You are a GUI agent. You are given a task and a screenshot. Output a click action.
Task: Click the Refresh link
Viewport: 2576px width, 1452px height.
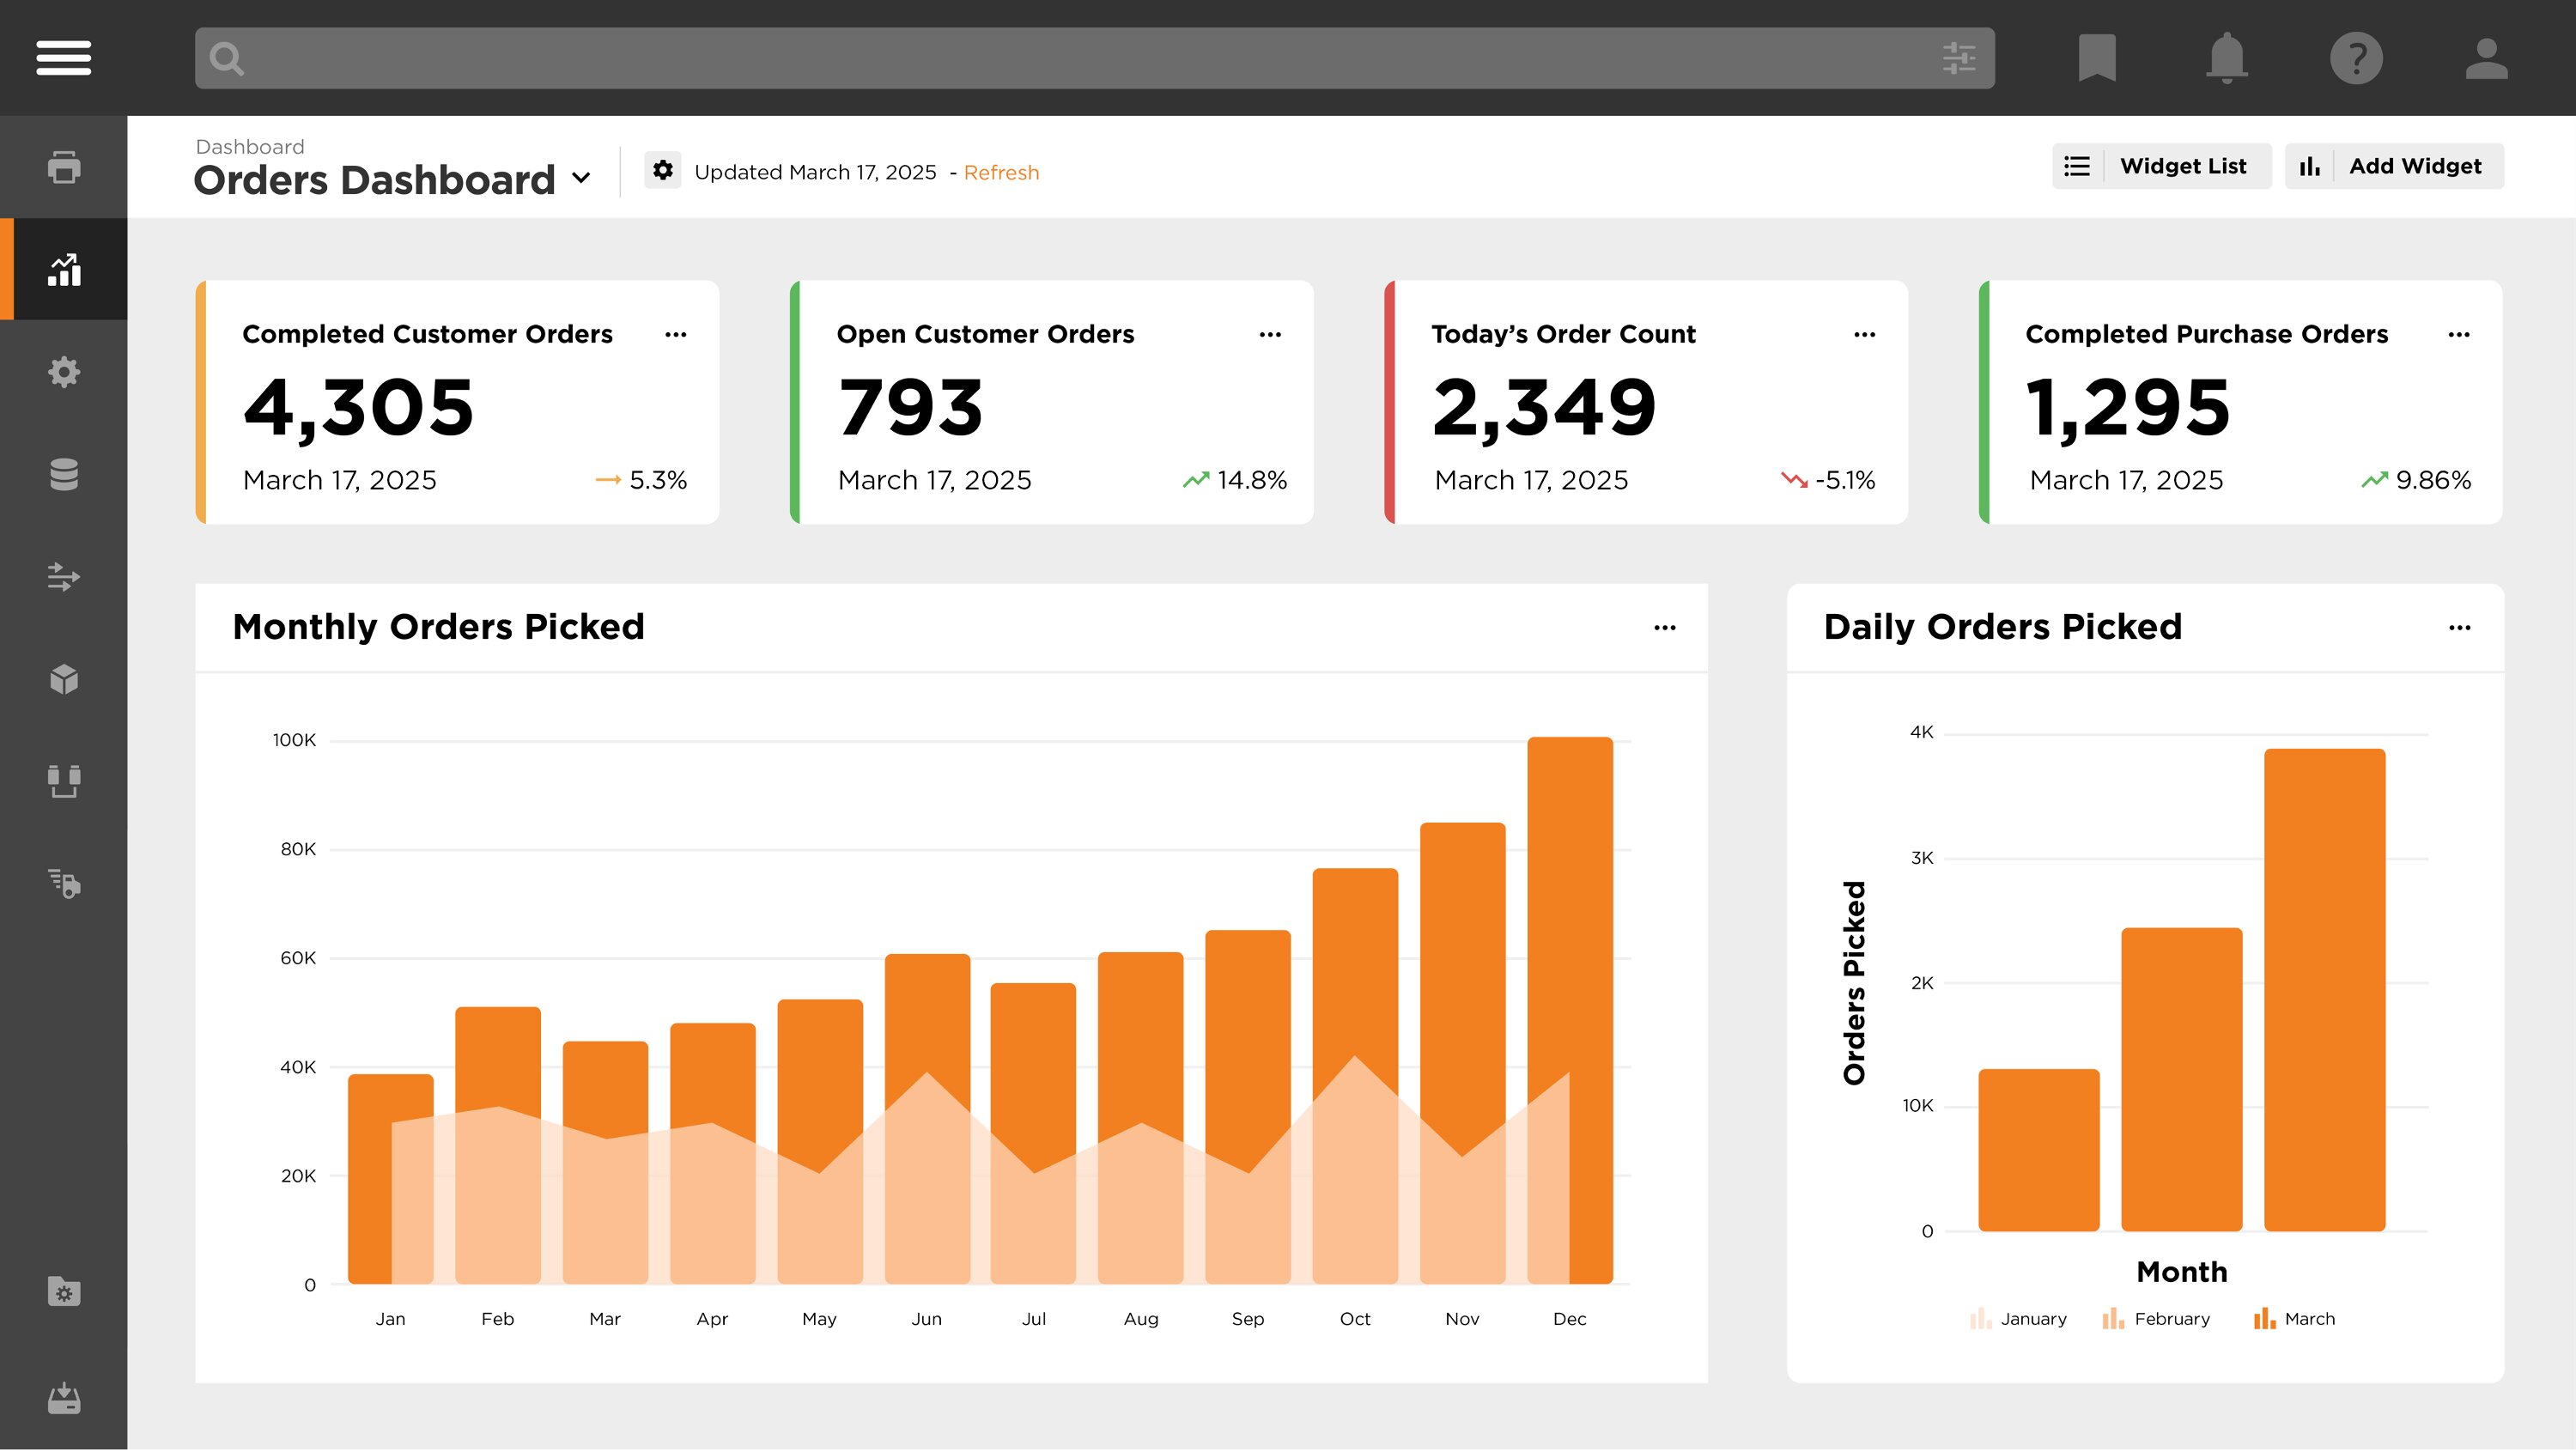pos(1001,173)
